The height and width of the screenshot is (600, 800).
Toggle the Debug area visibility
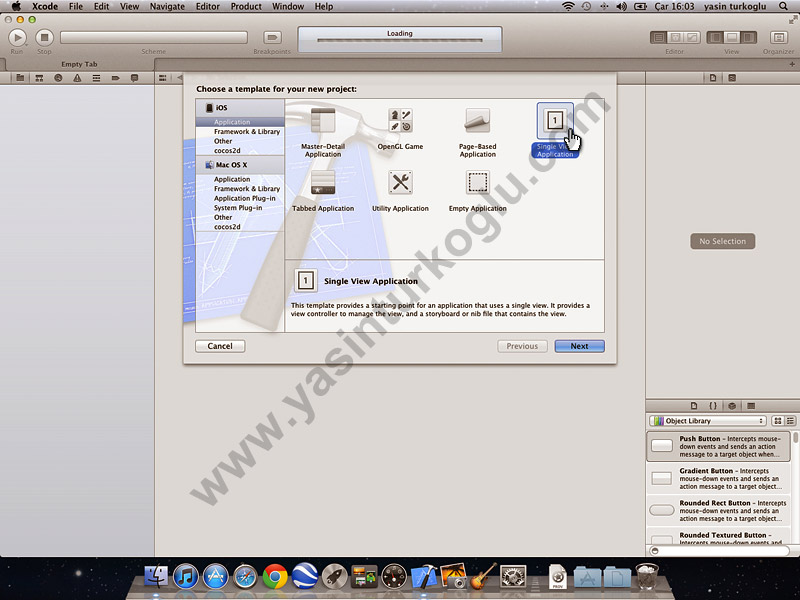[732, 37]
